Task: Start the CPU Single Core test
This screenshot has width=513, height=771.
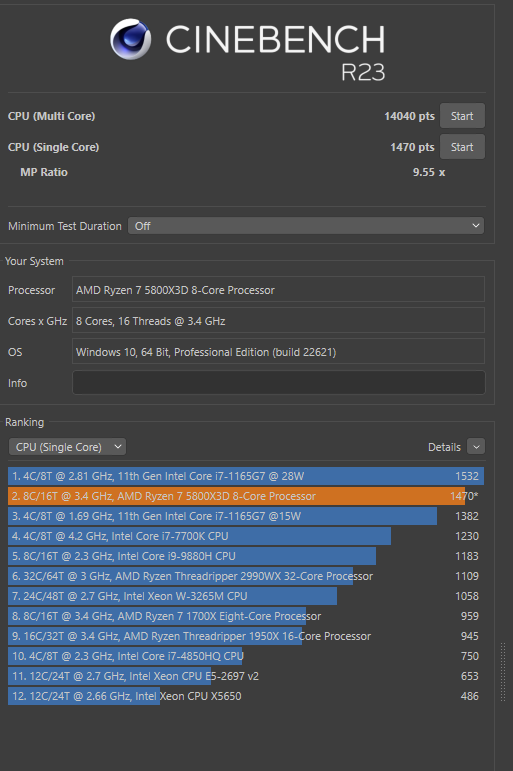Action: 462,147
